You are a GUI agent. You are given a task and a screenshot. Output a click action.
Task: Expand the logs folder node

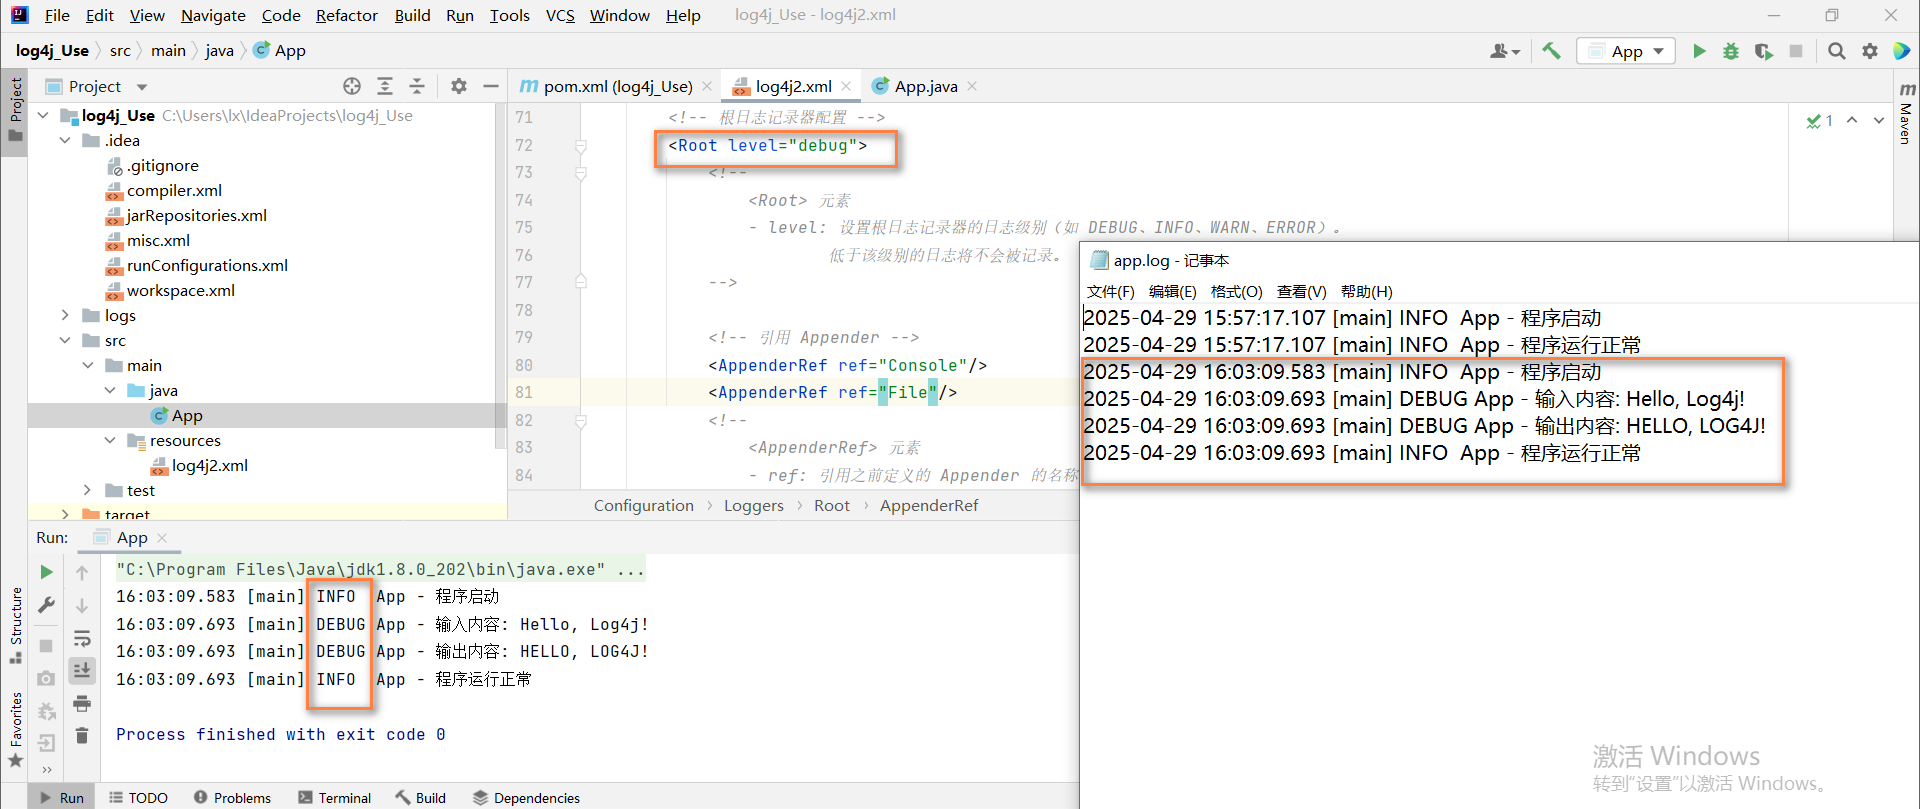65,316
